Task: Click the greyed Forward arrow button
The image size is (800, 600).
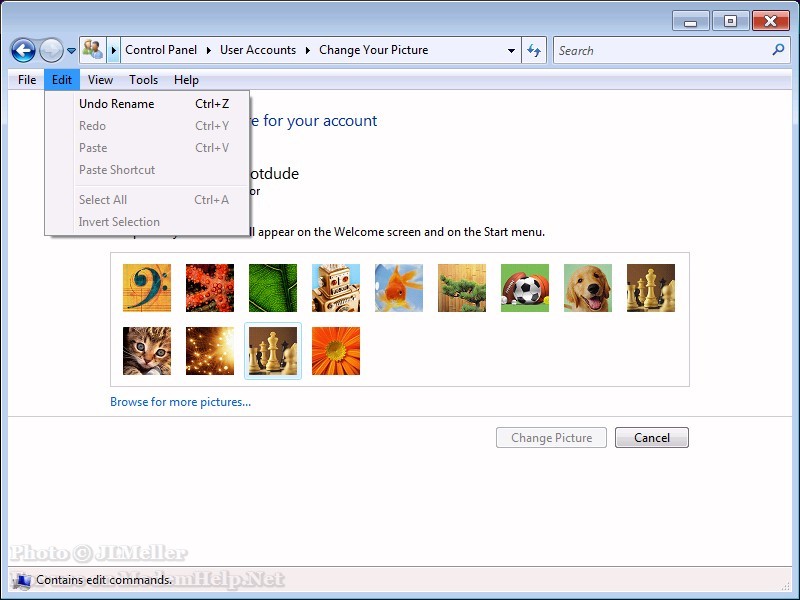Action: point(51,51)
